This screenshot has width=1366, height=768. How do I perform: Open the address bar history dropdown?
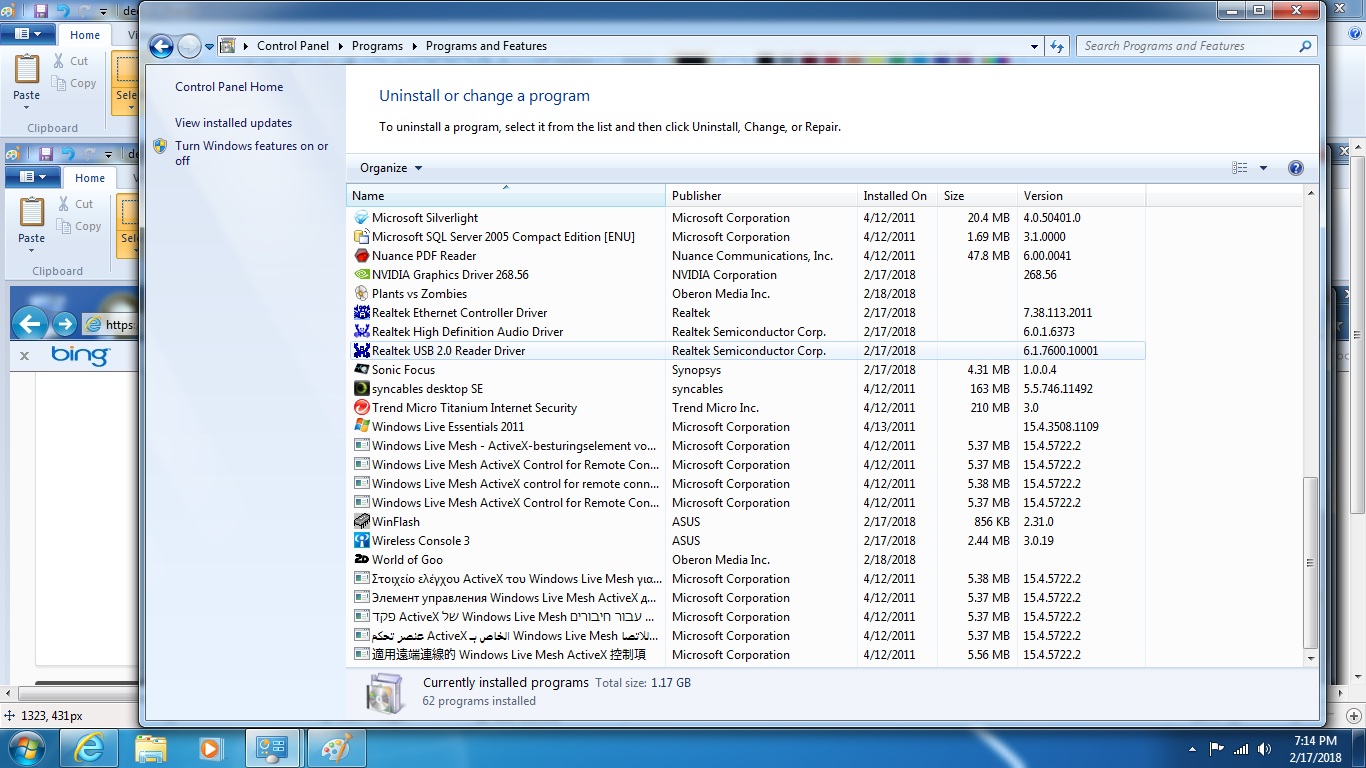click(x=1034, y=46)
